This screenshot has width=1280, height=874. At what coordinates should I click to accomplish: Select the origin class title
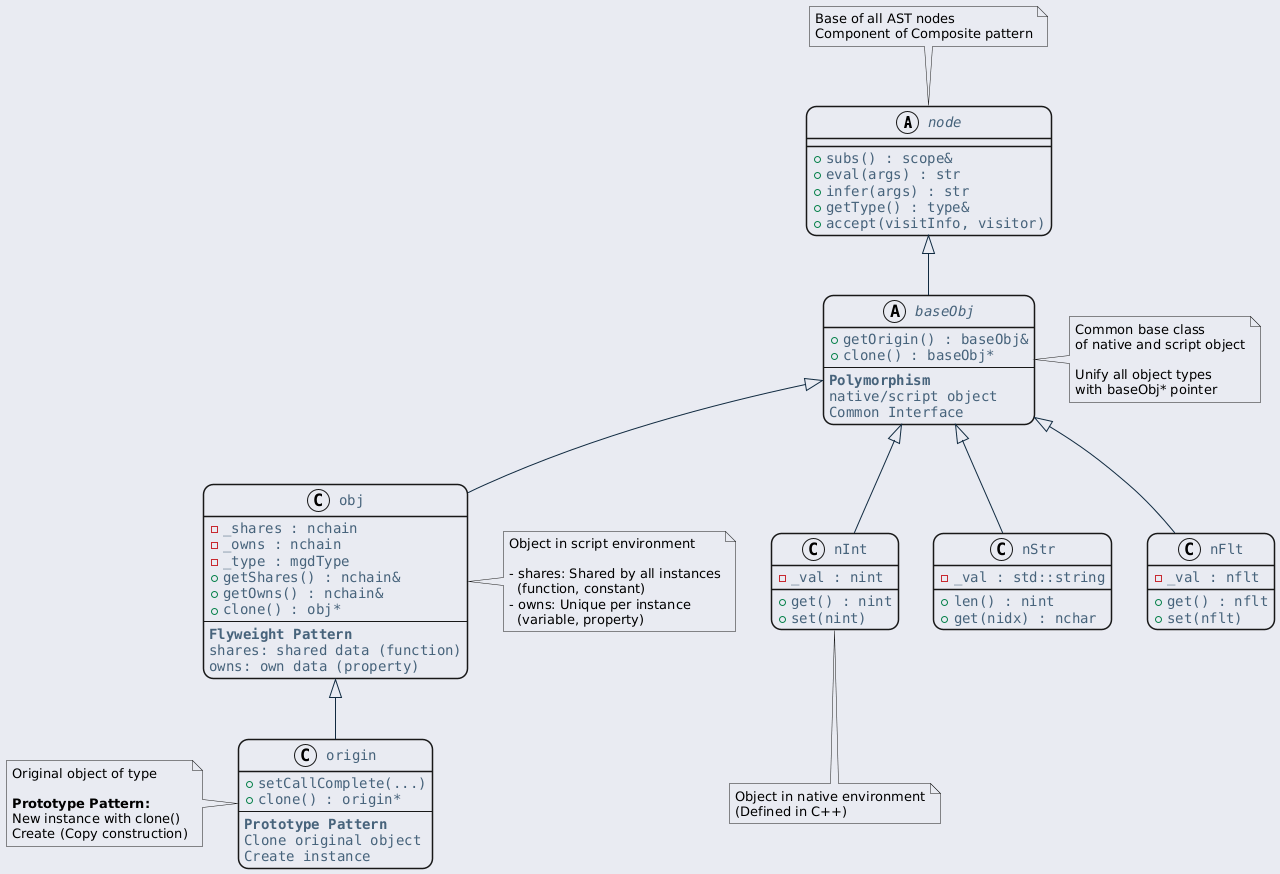click(x=350, y=755)
